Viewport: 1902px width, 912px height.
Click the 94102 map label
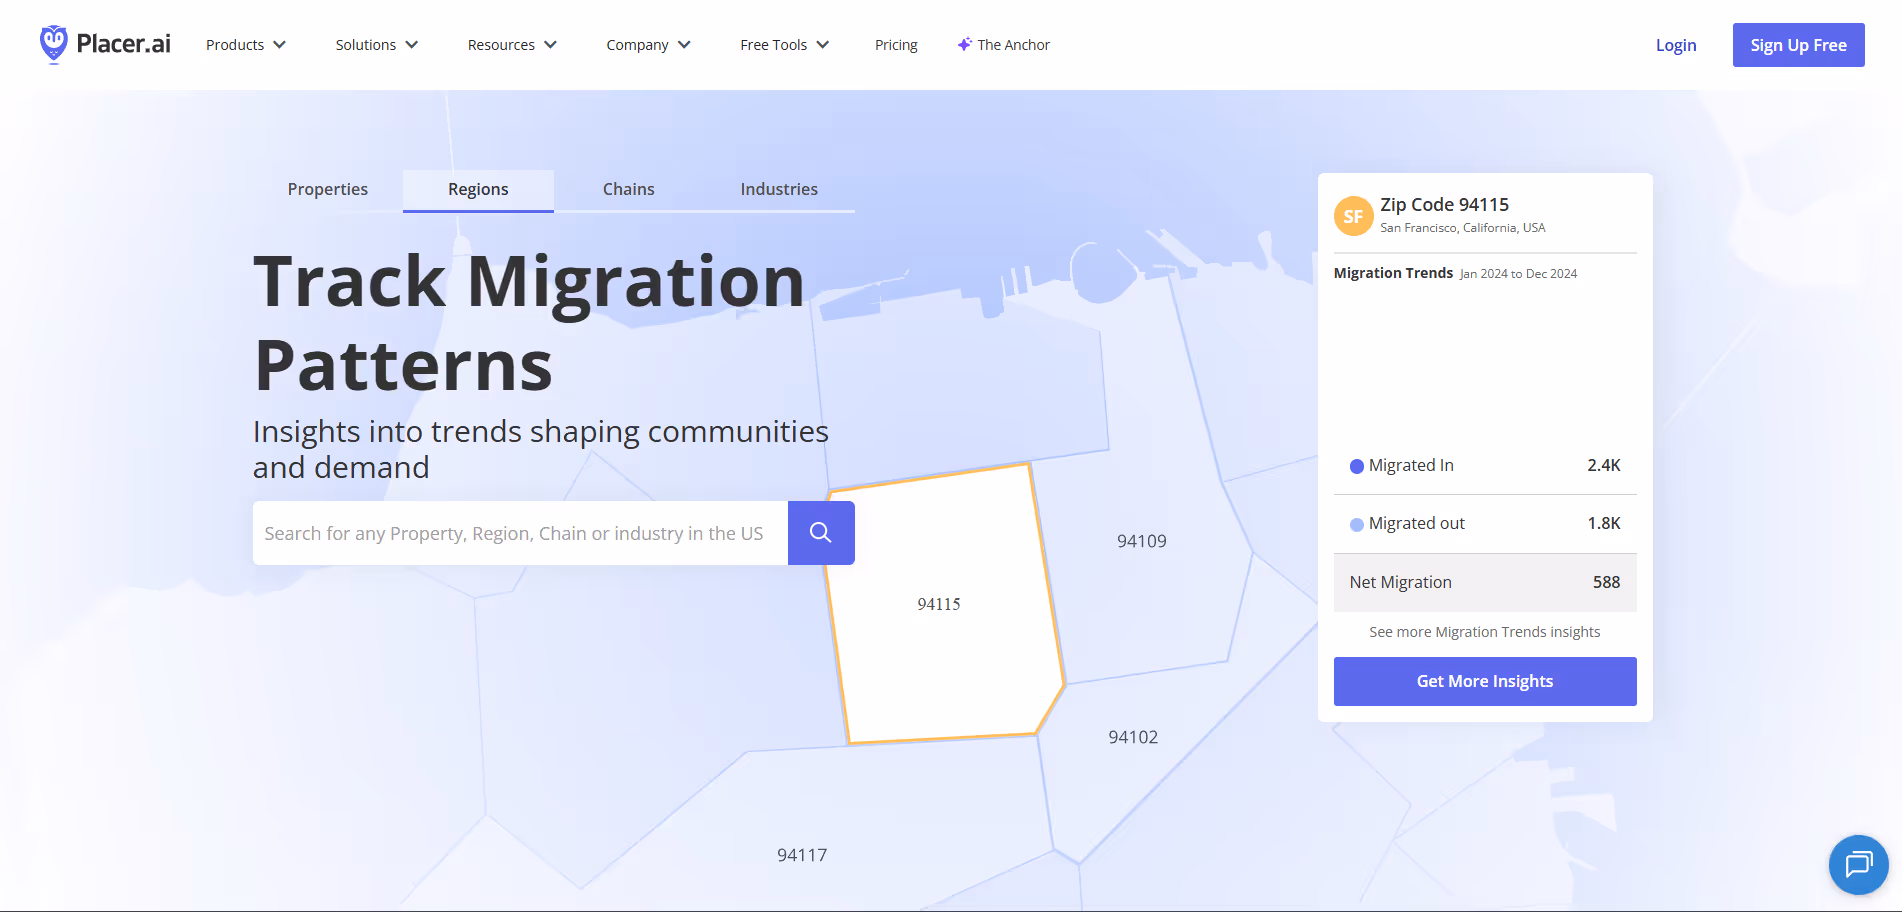click(x=1133, y=737)
